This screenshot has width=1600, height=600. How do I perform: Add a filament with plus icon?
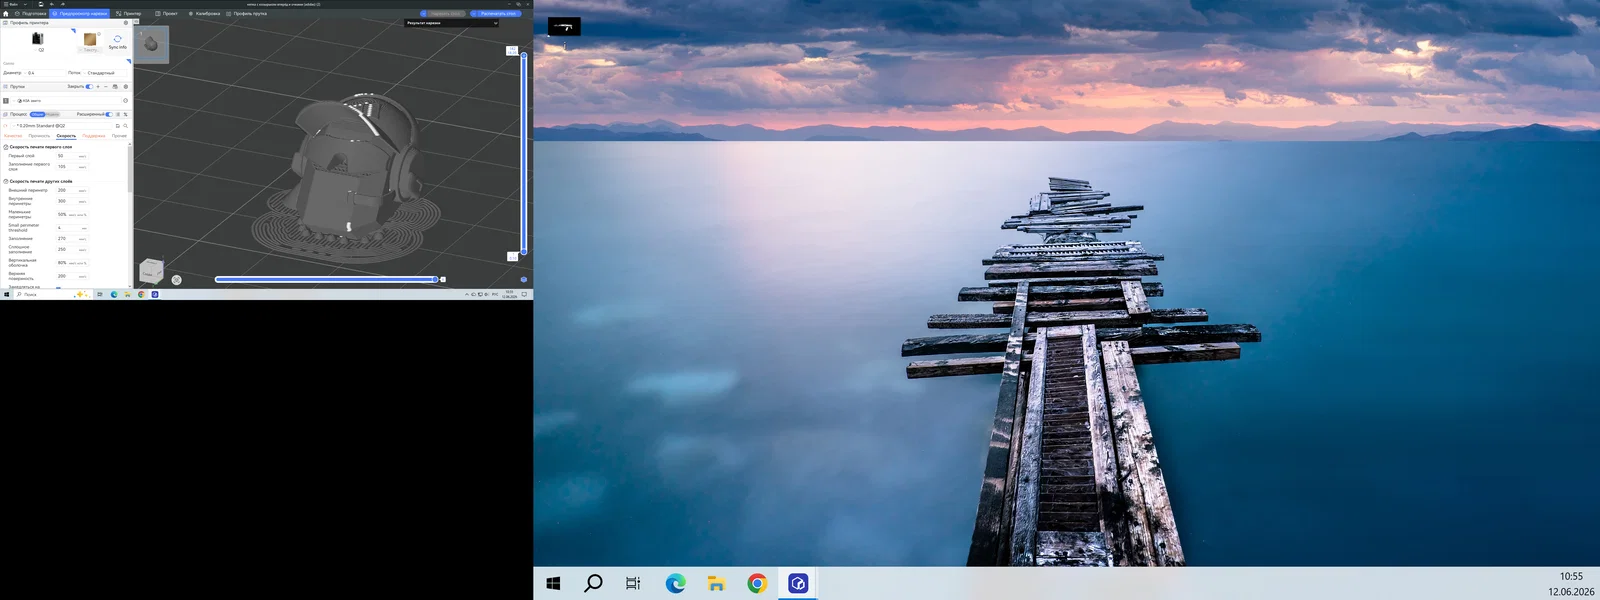pos(98,87)
